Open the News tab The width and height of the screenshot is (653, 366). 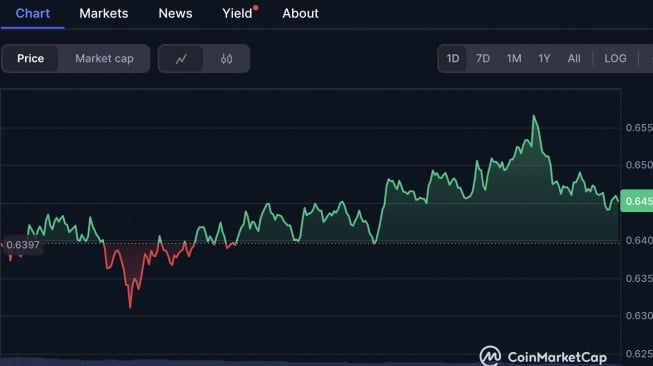175,13
